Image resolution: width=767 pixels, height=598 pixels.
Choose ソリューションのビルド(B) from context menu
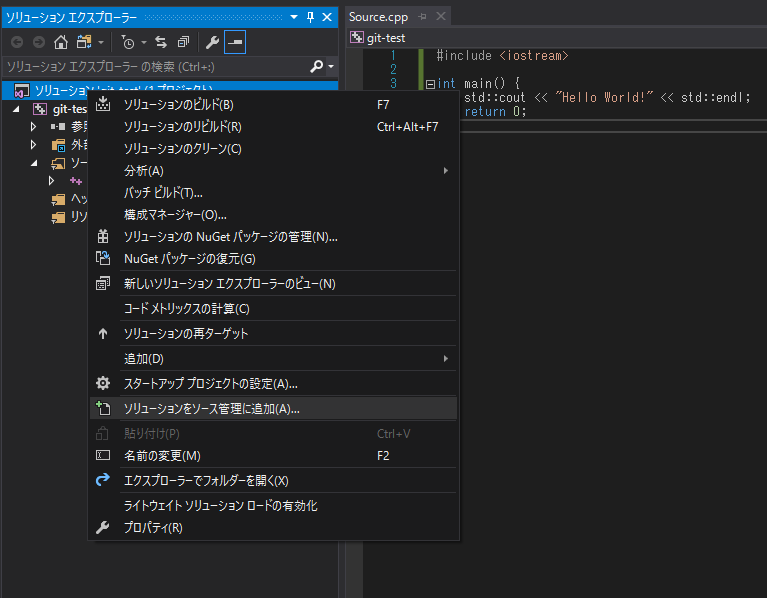273,105
